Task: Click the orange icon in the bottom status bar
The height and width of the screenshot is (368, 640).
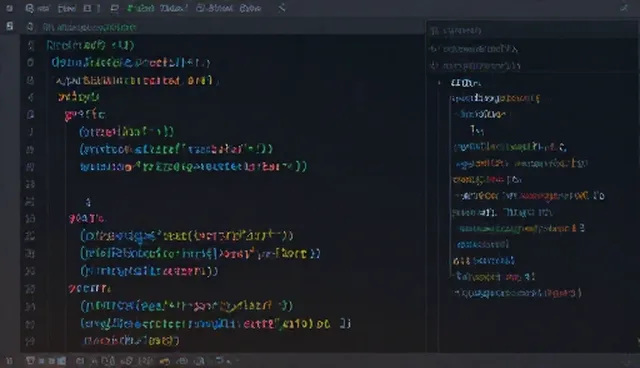Action: 165,361
